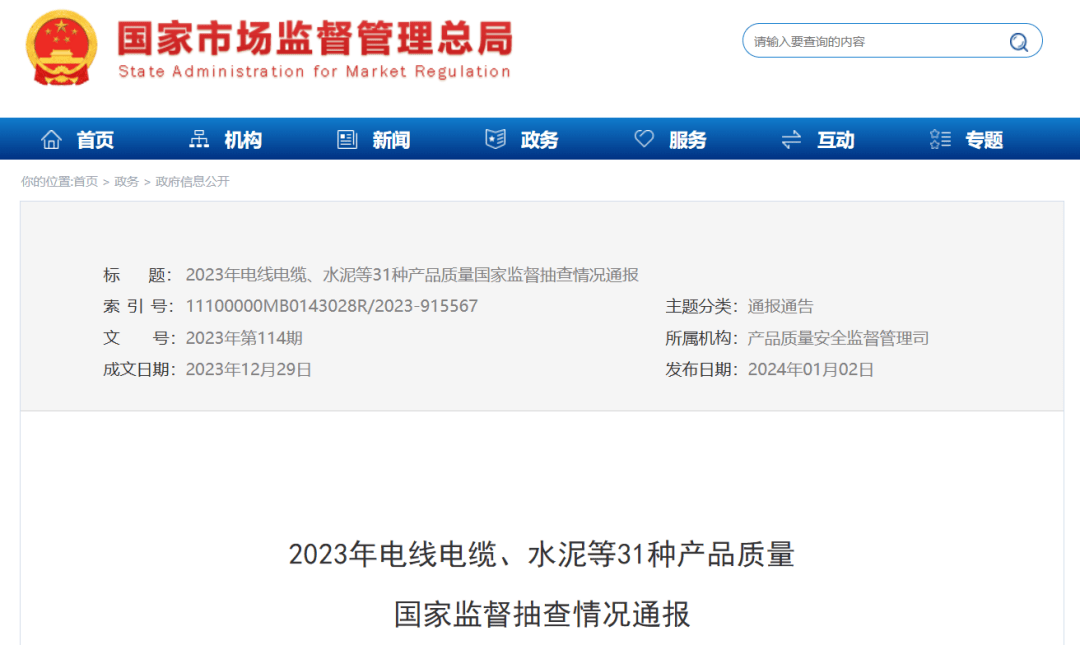Click the 发布日期 field label

(701, 369)
